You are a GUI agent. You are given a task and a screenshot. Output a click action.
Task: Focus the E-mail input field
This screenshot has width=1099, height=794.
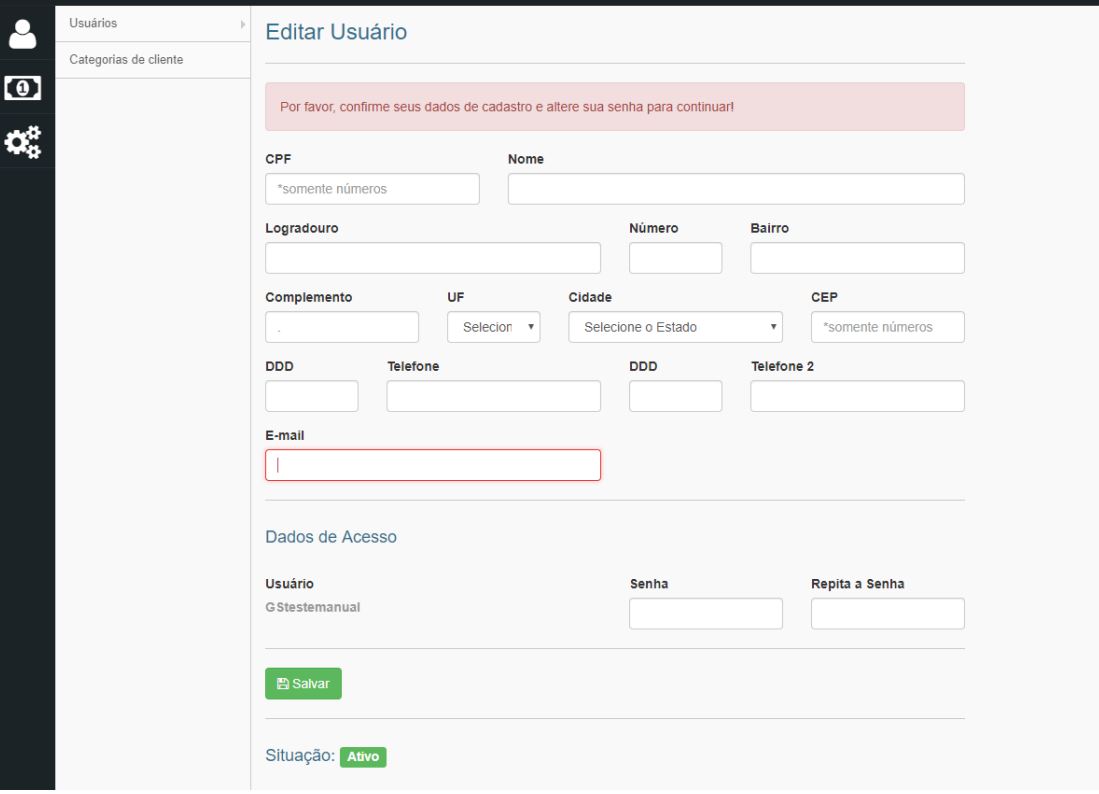coord(432,465)
